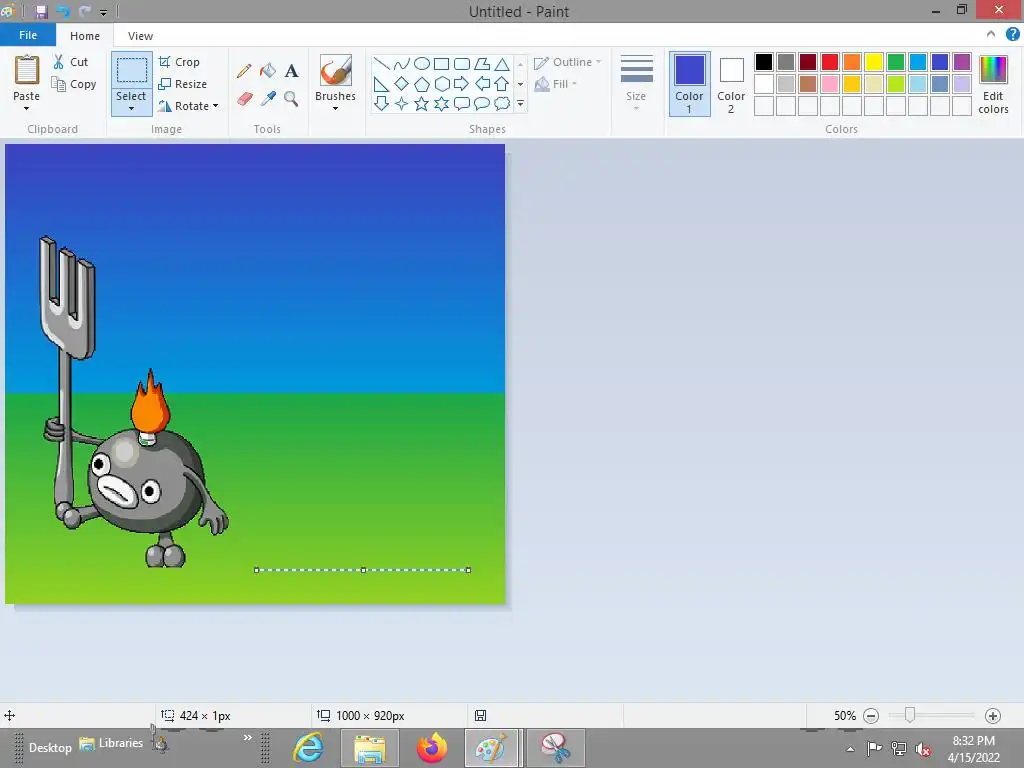Open the shape Outline dropdown
Viewport: 1024px width, 768px height.
pyautogui.click(x=567, y=62)
